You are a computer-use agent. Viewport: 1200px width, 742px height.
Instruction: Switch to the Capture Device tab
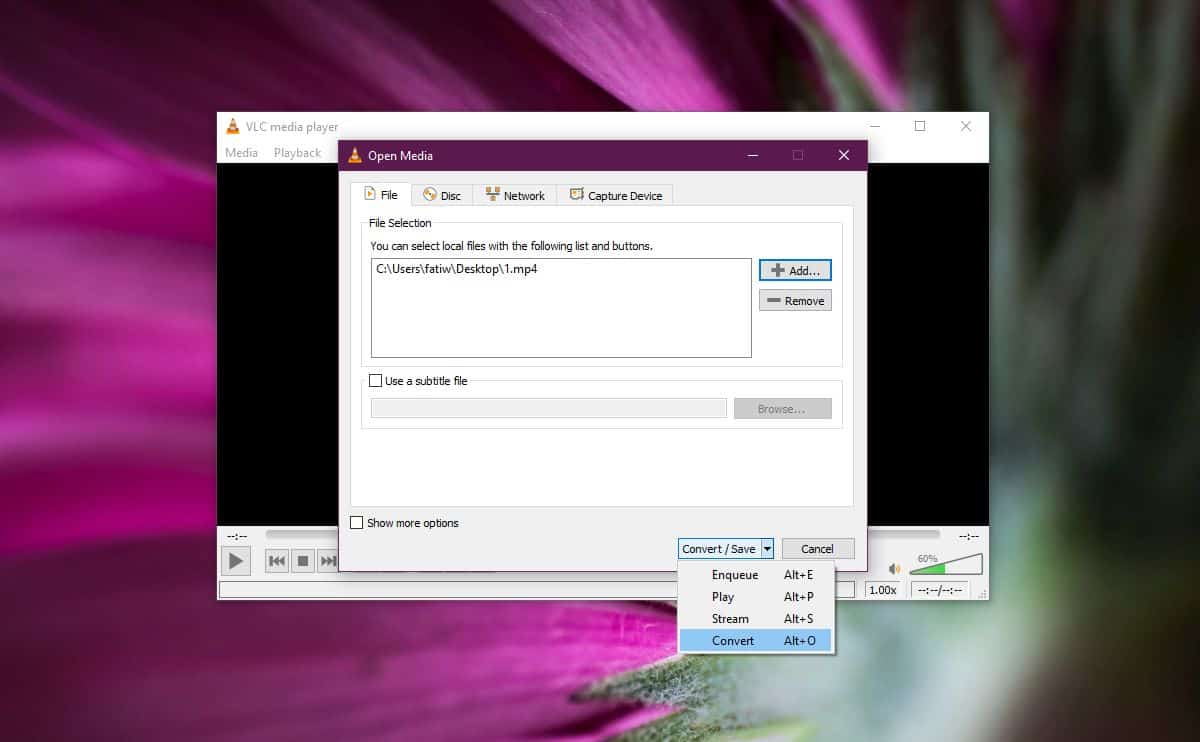tap(615, 195)
